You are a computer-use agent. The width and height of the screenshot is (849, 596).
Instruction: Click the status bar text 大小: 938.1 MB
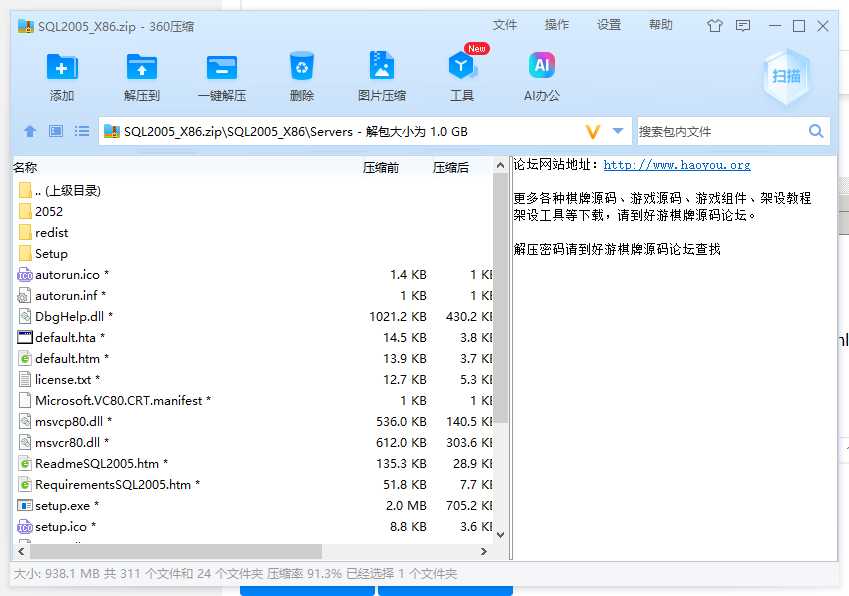coord(56,574)
